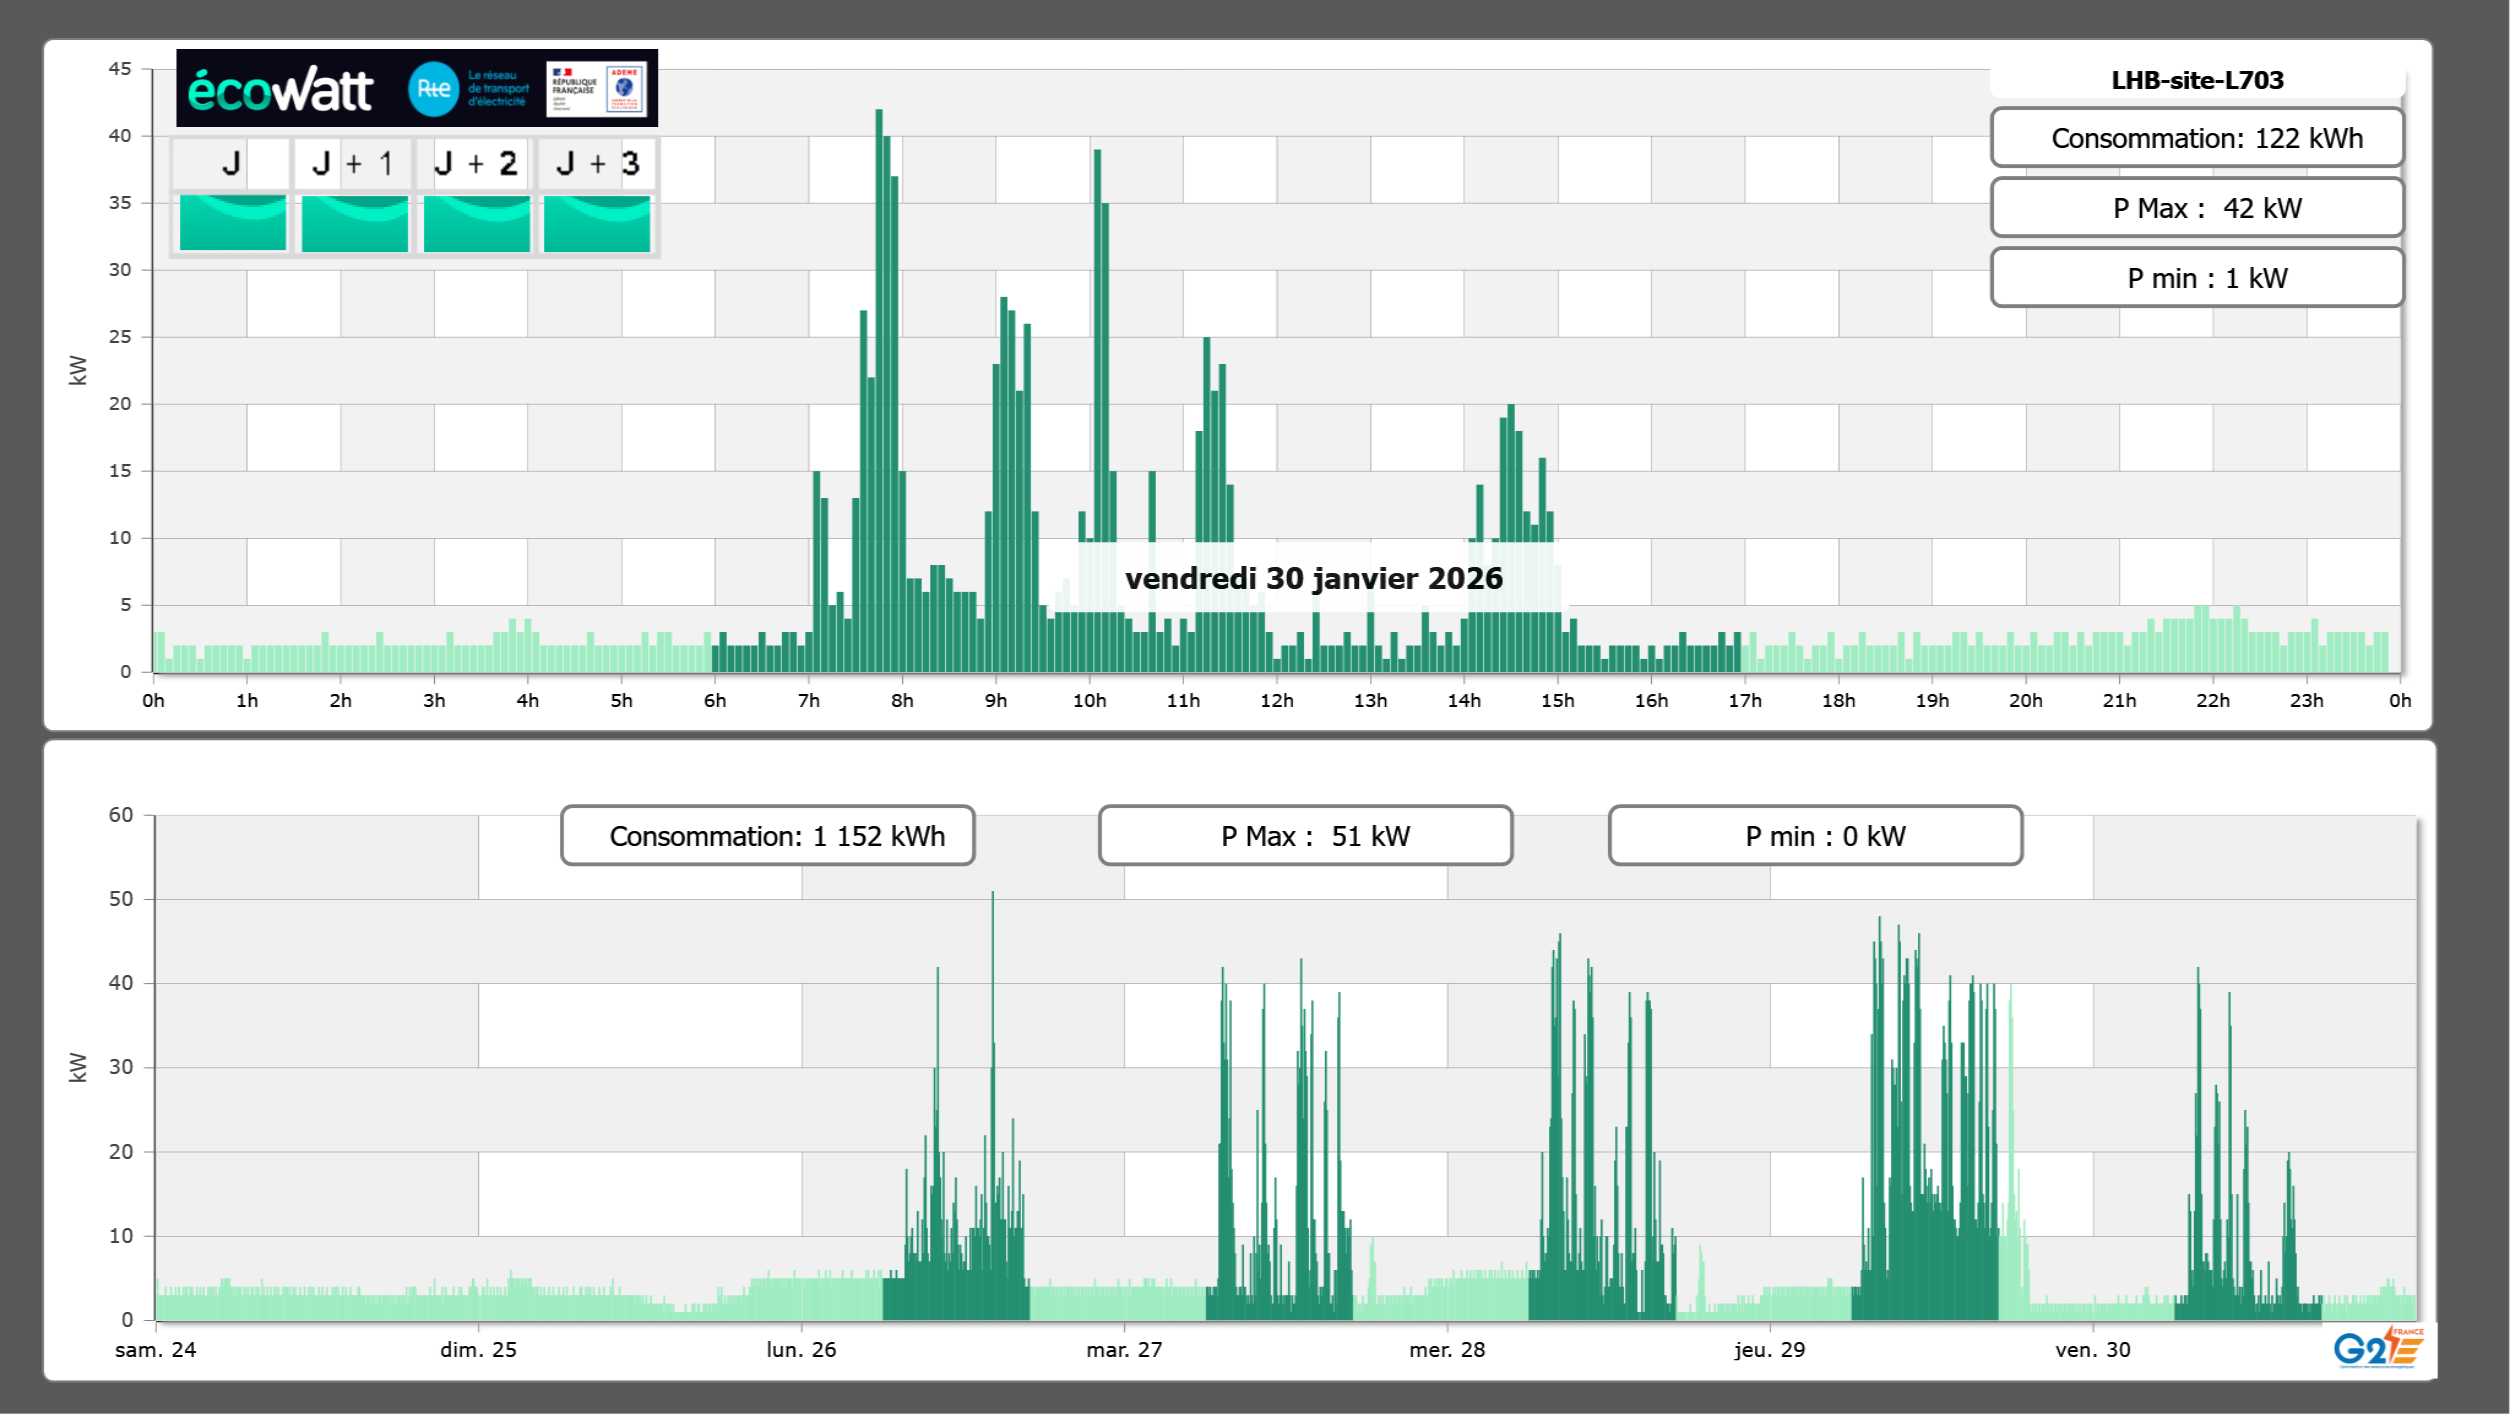2511x1415 pixels.
Task: Click green signal icon under J + 3
Action: click(597, 223)
